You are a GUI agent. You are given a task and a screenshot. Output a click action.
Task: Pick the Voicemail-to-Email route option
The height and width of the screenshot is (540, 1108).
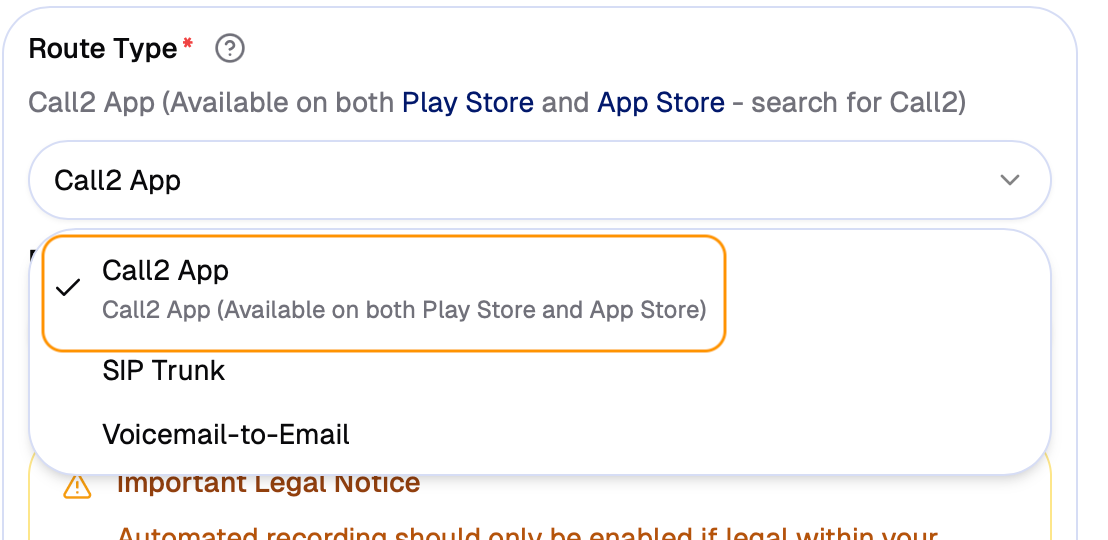(x=226, y=435)
